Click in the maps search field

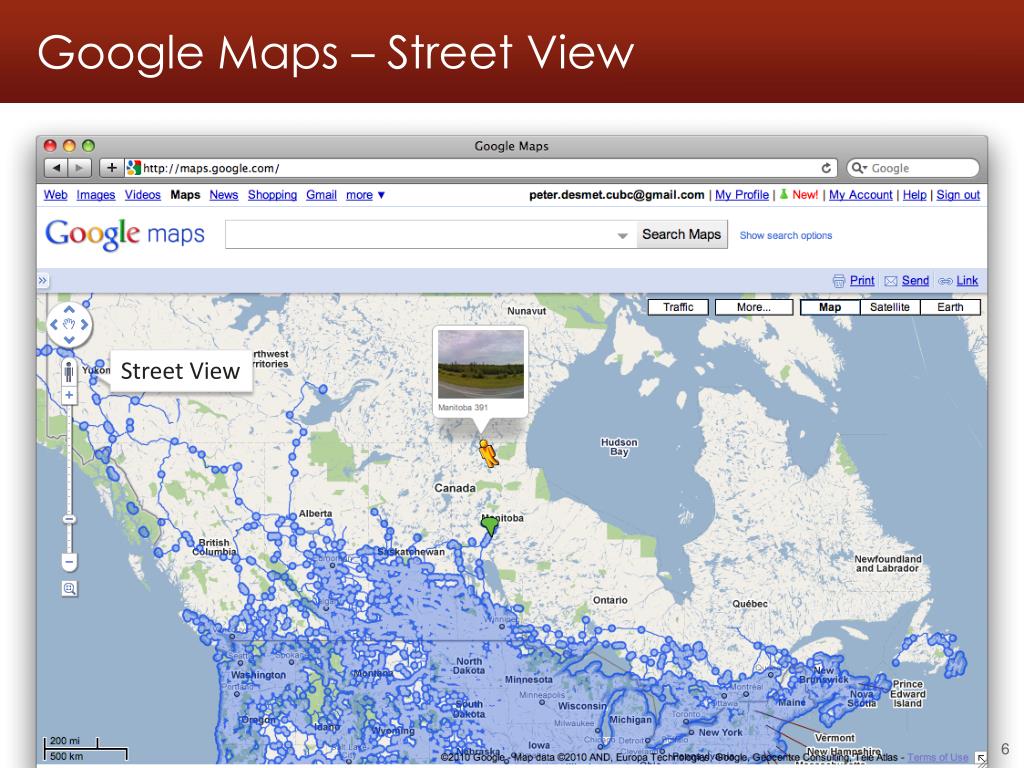[x=421, y=234]
